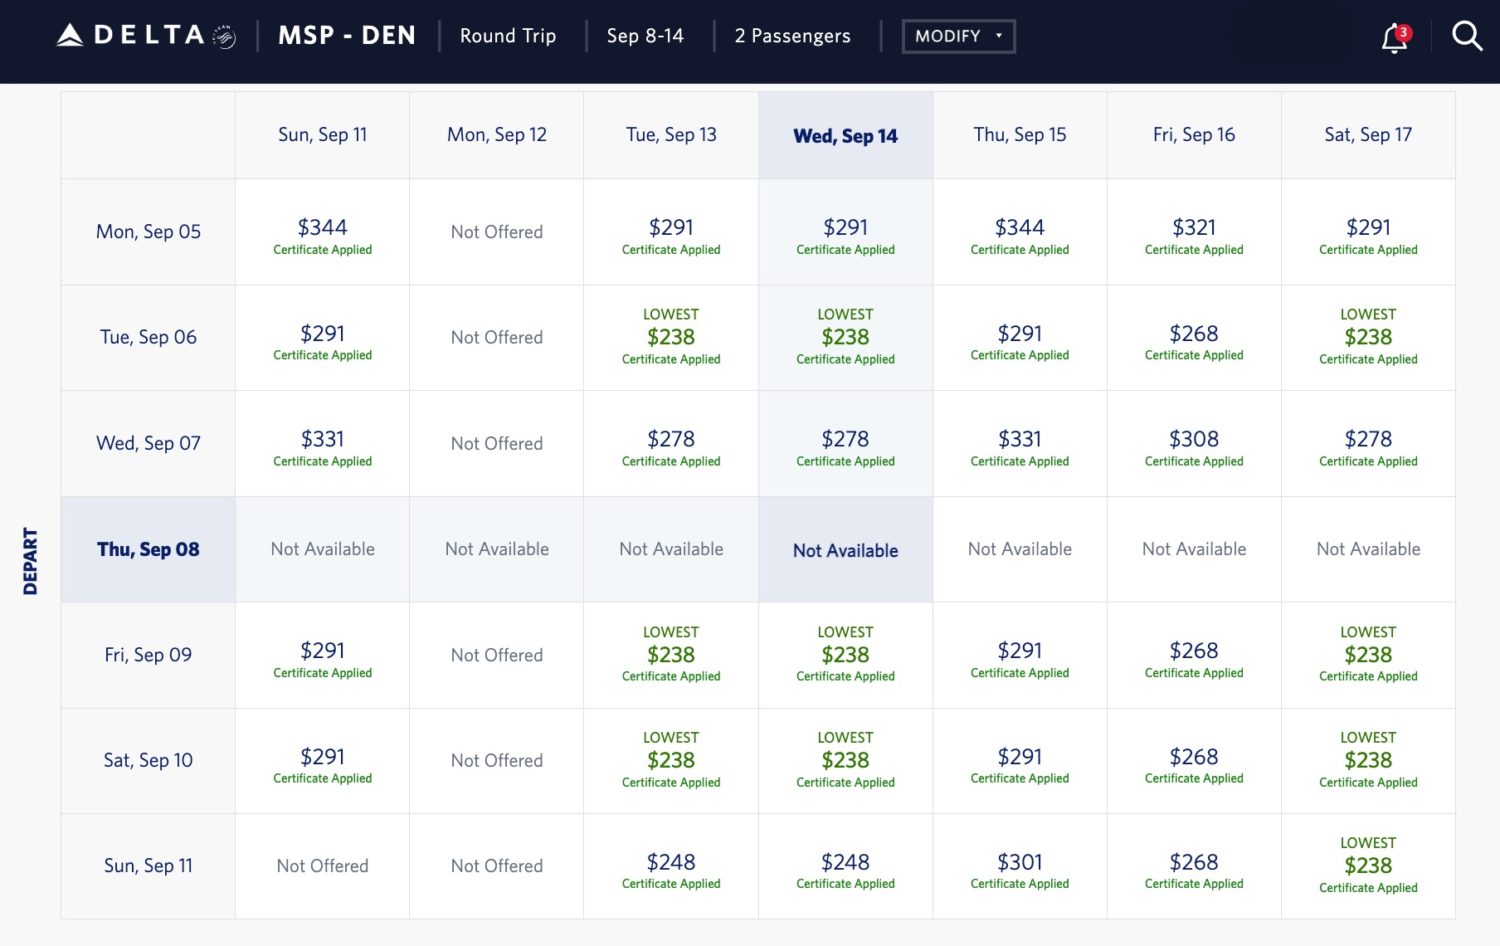Click the MSP - DEN route
Screen dimensions: 1500x946
347,36
